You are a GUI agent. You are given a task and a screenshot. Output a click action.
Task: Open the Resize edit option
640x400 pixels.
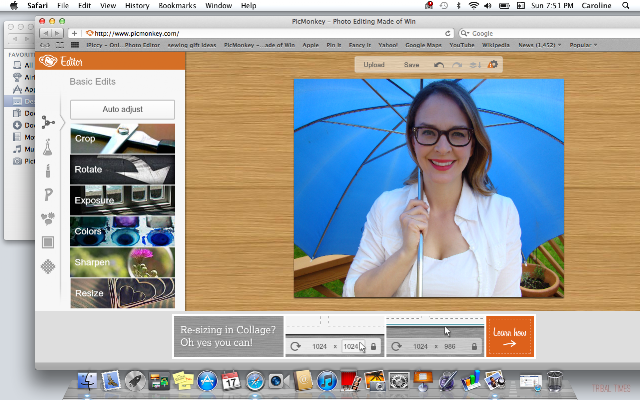(x=122, y=293)
